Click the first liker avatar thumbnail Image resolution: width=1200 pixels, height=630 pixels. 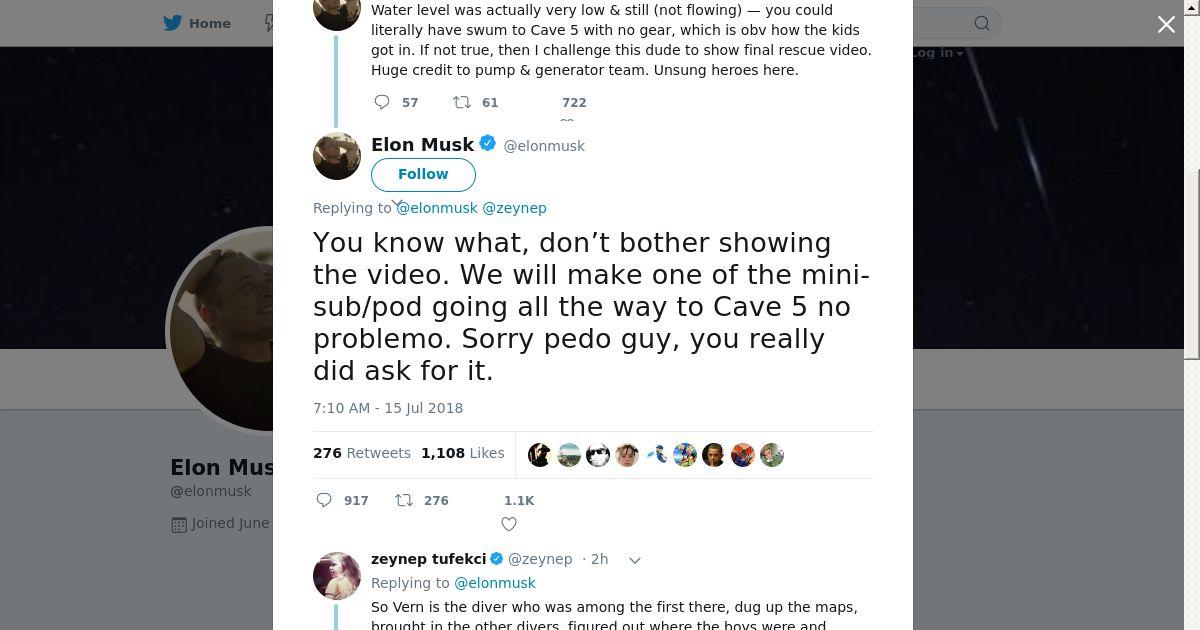coord(540,455)
